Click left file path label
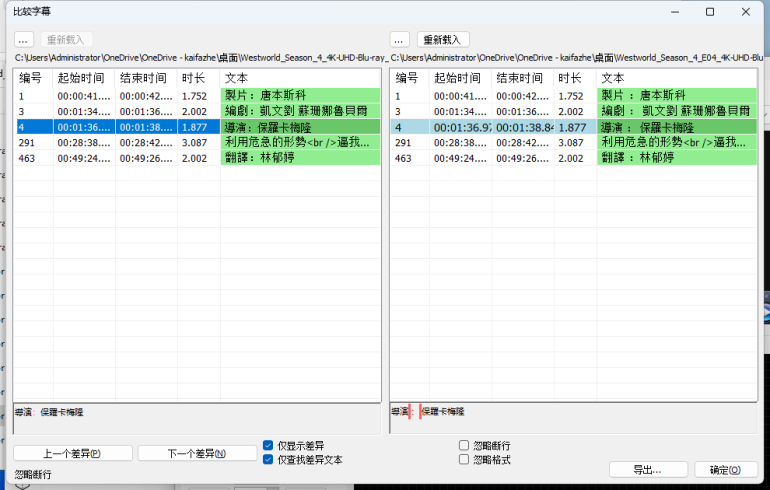Image resolution: width=770 pixels, height=490 pixels. point(201,57)
